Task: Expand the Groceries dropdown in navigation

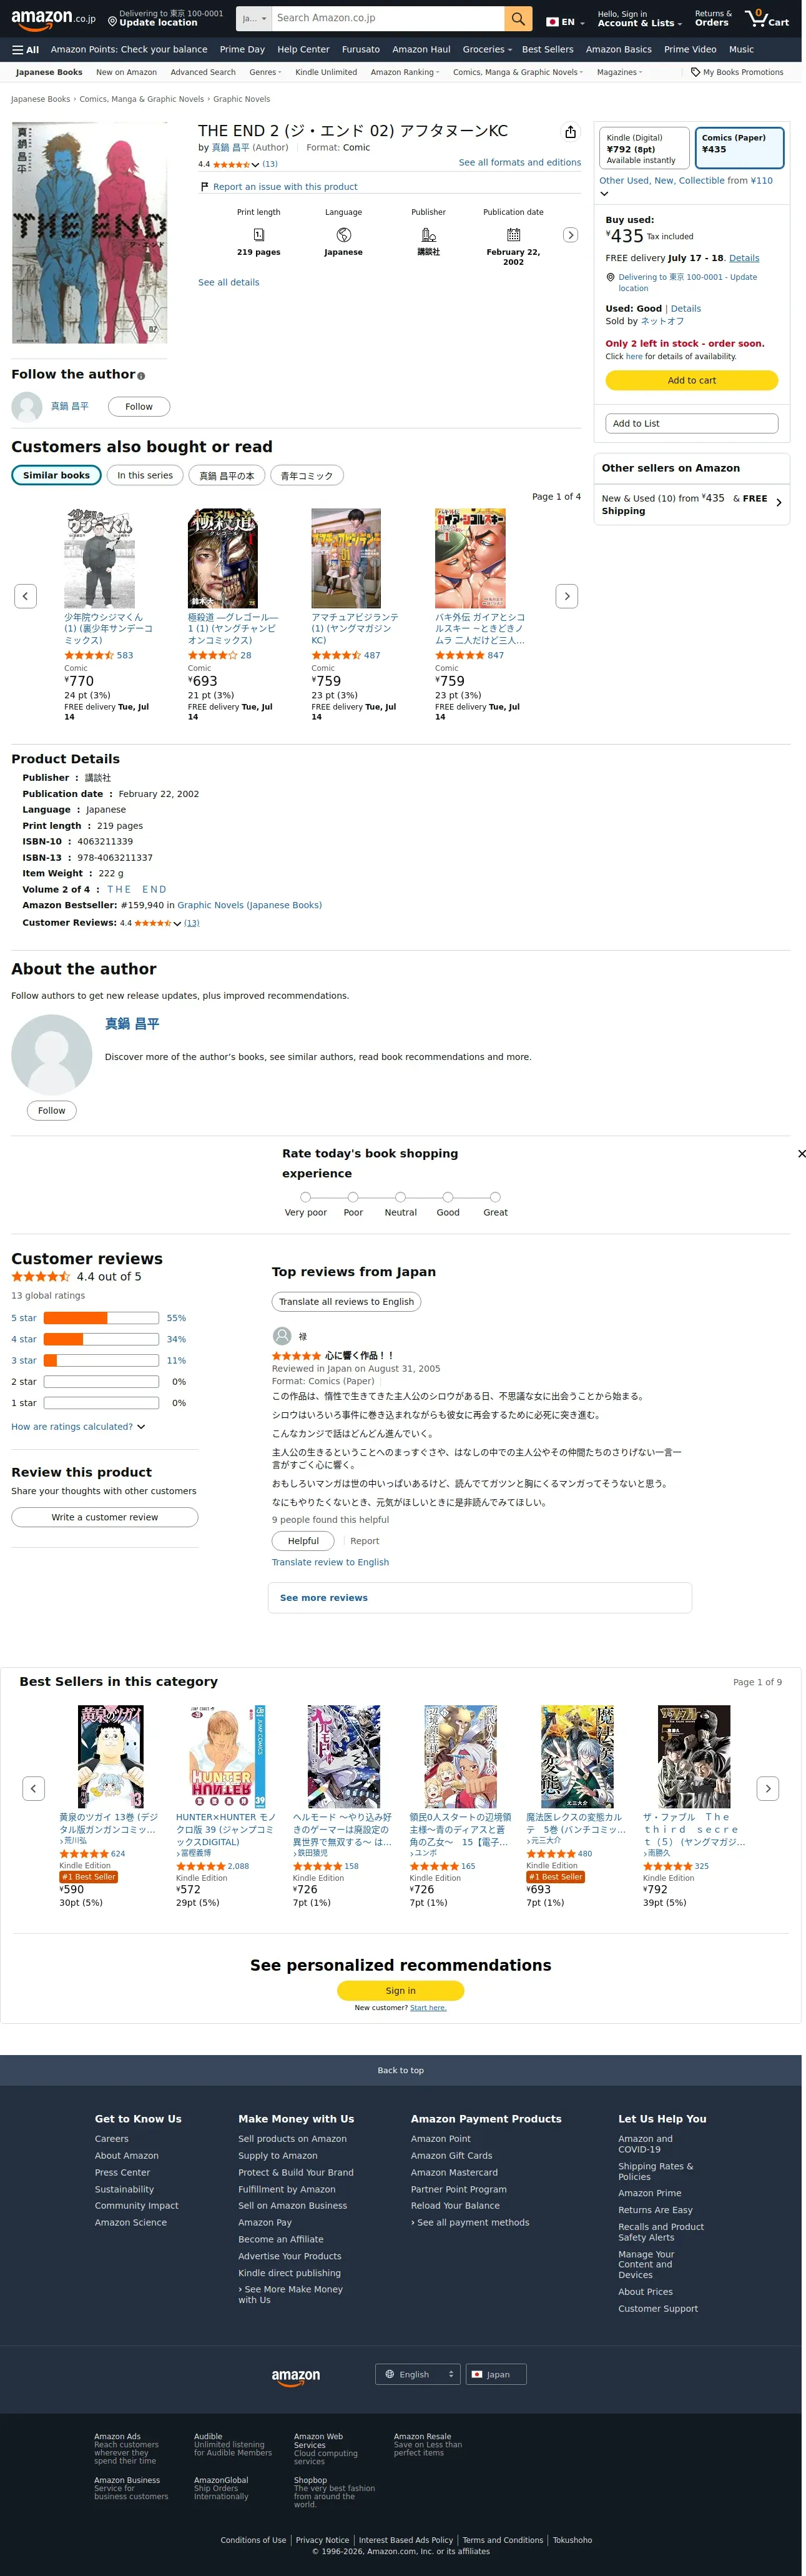Action: coord(487,49)
